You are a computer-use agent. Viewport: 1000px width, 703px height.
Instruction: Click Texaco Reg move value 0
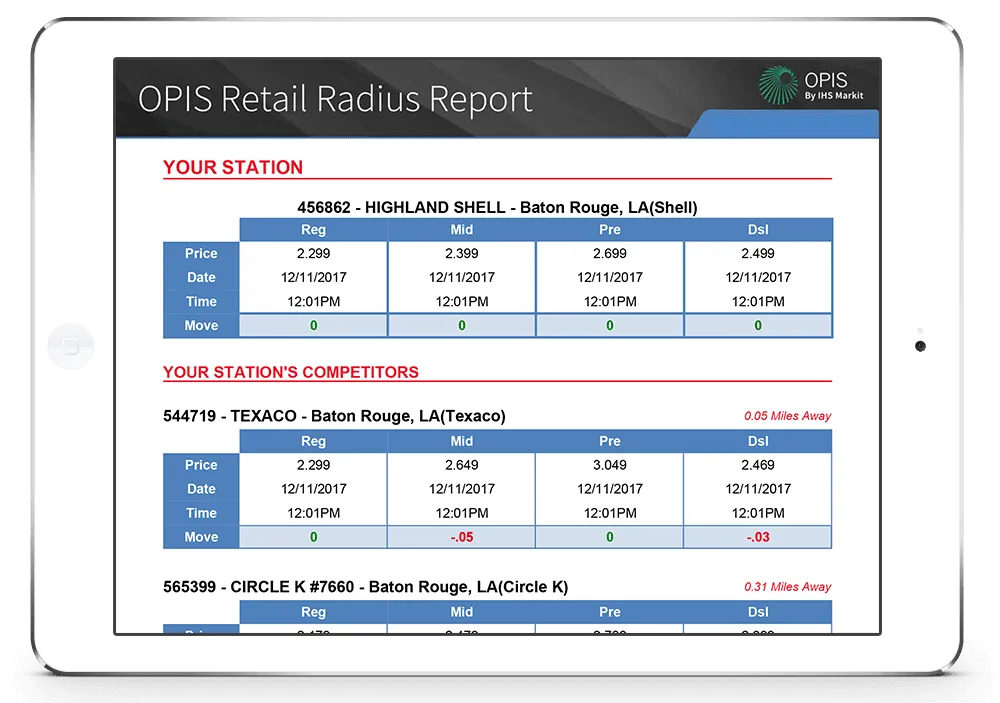tap(313, 537)
